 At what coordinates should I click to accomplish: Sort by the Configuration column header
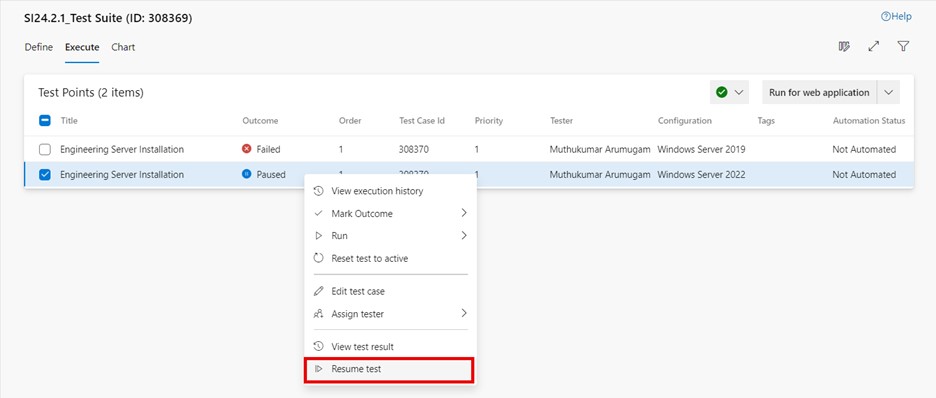[x=685, y=121]
